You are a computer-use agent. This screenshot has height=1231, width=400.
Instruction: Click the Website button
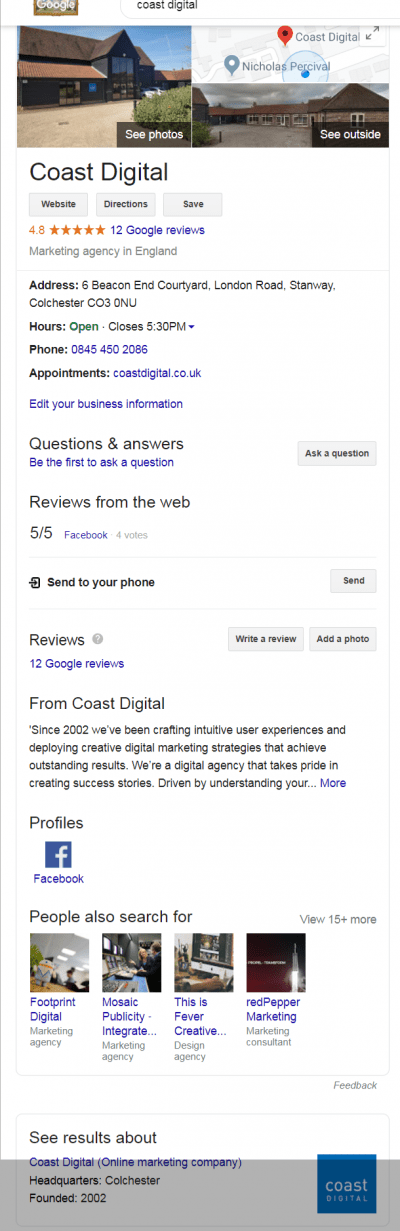[x=58, y=204]
